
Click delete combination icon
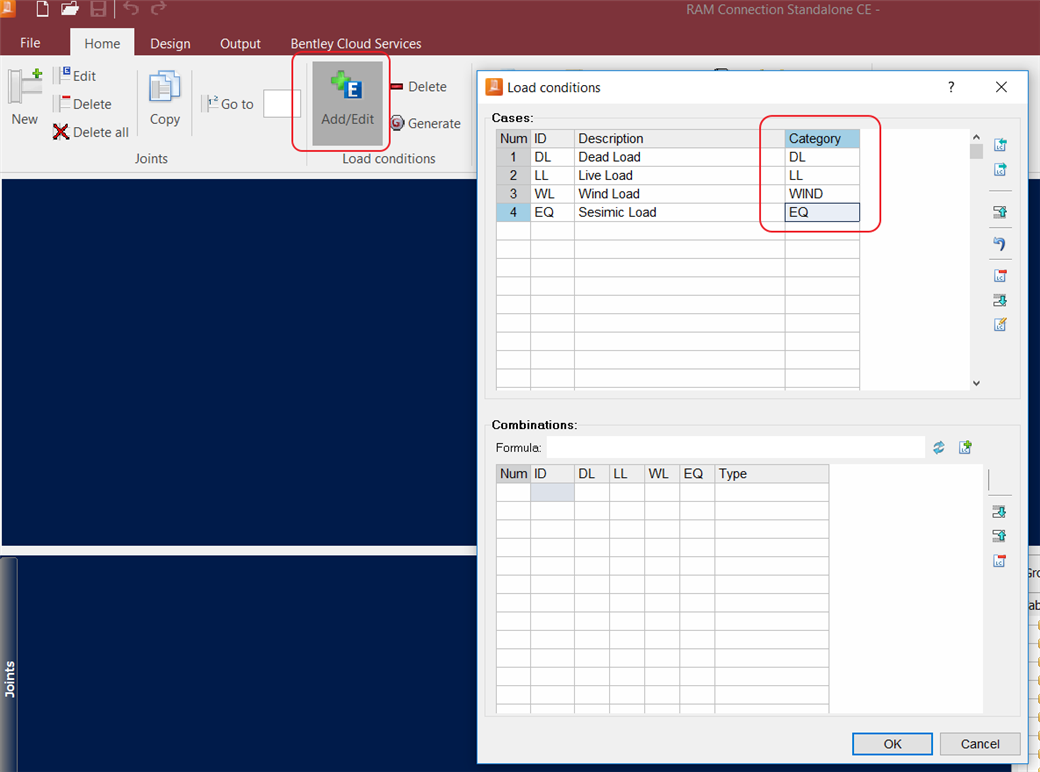[1000, 561]
